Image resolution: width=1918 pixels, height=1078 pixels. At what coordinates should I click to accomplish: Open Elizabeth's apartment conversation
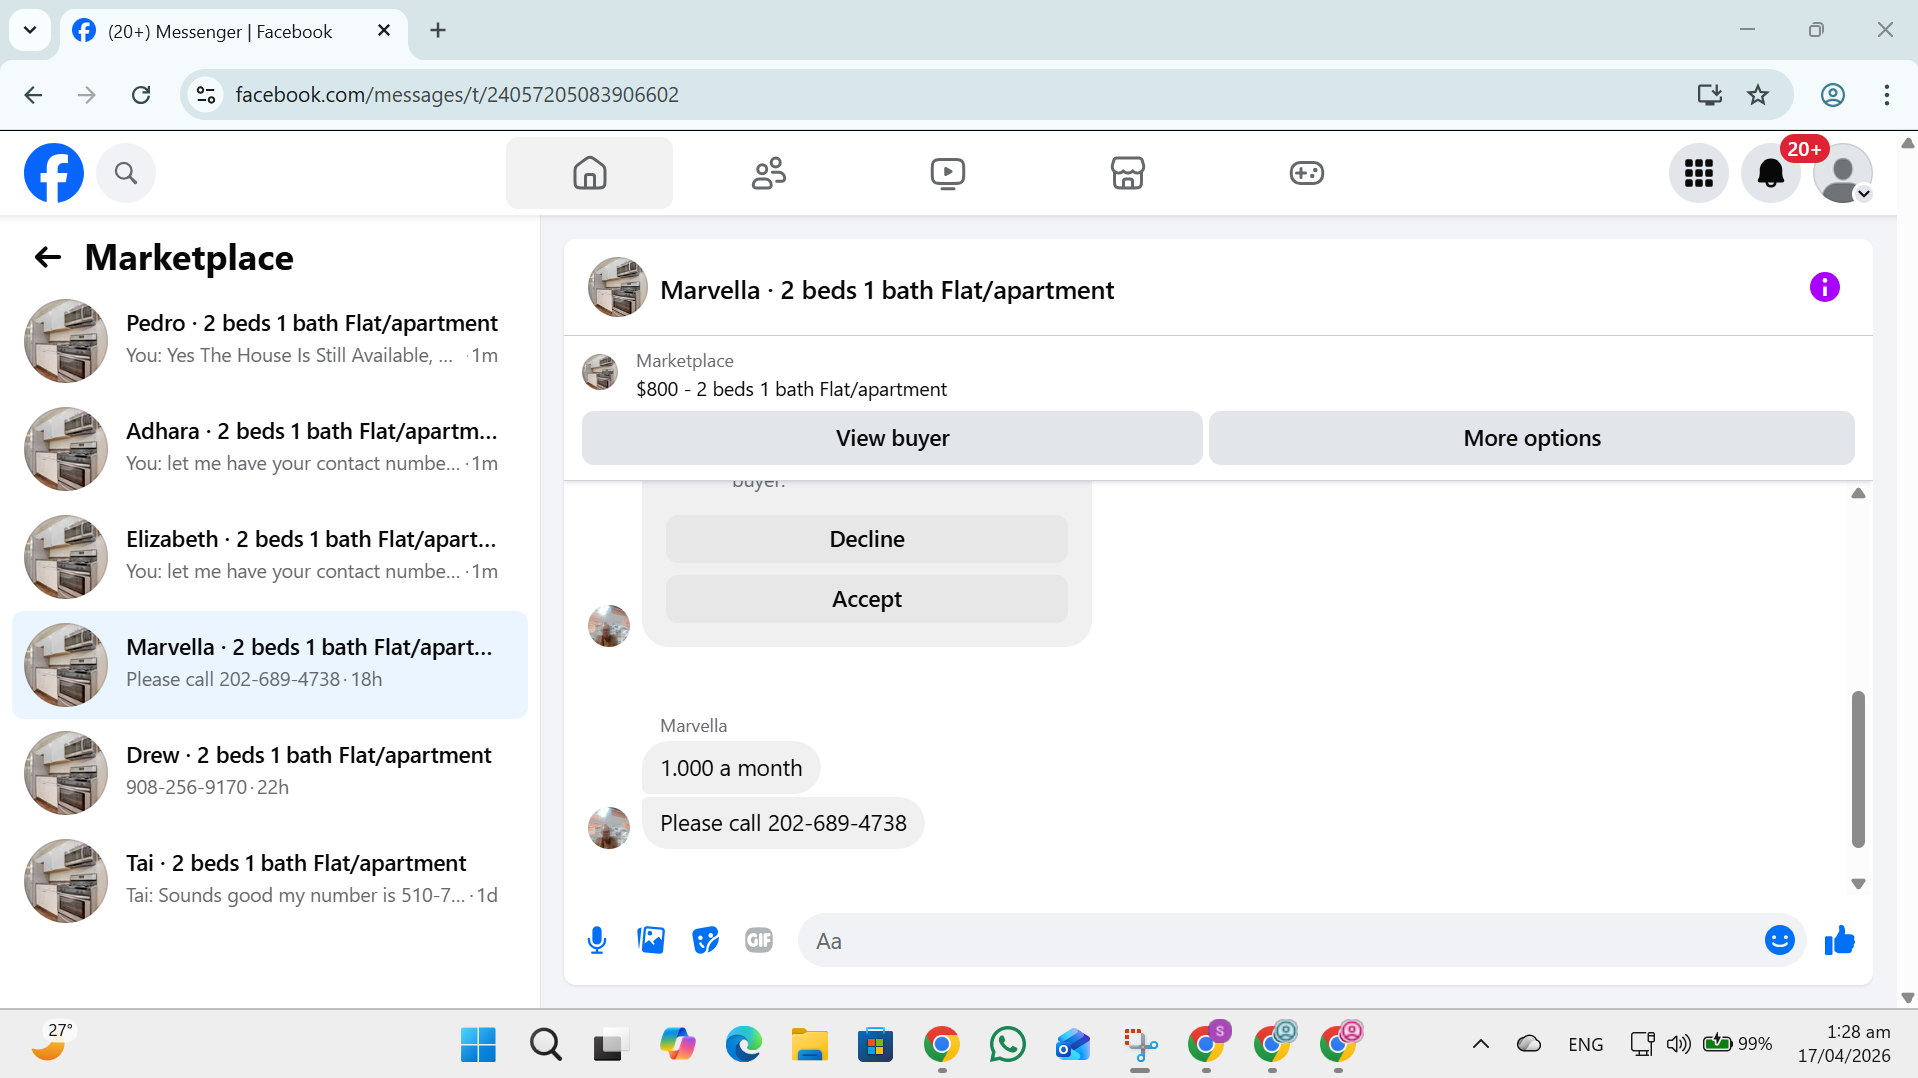270,556
